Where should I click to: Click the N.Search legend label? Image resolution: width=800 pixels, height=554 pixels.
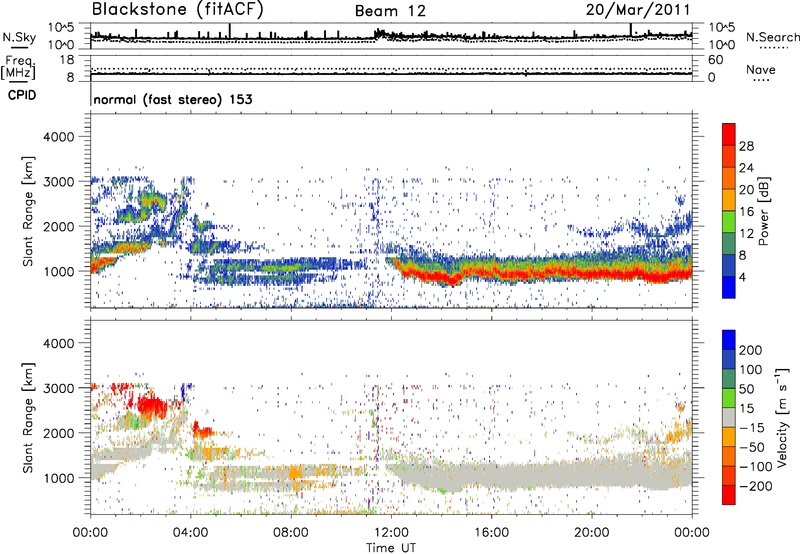click(x=772, y=37)
